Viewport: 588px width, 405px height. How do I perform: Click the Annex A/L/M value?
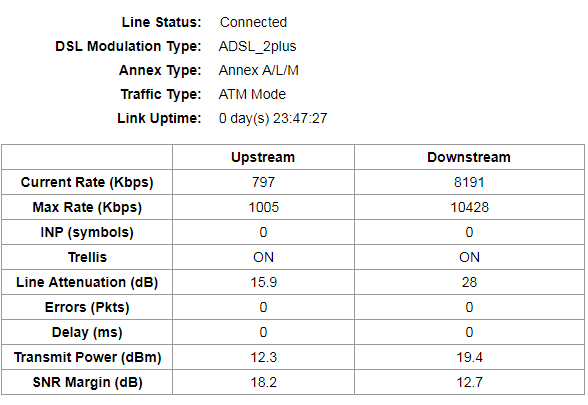coord(258,70)
